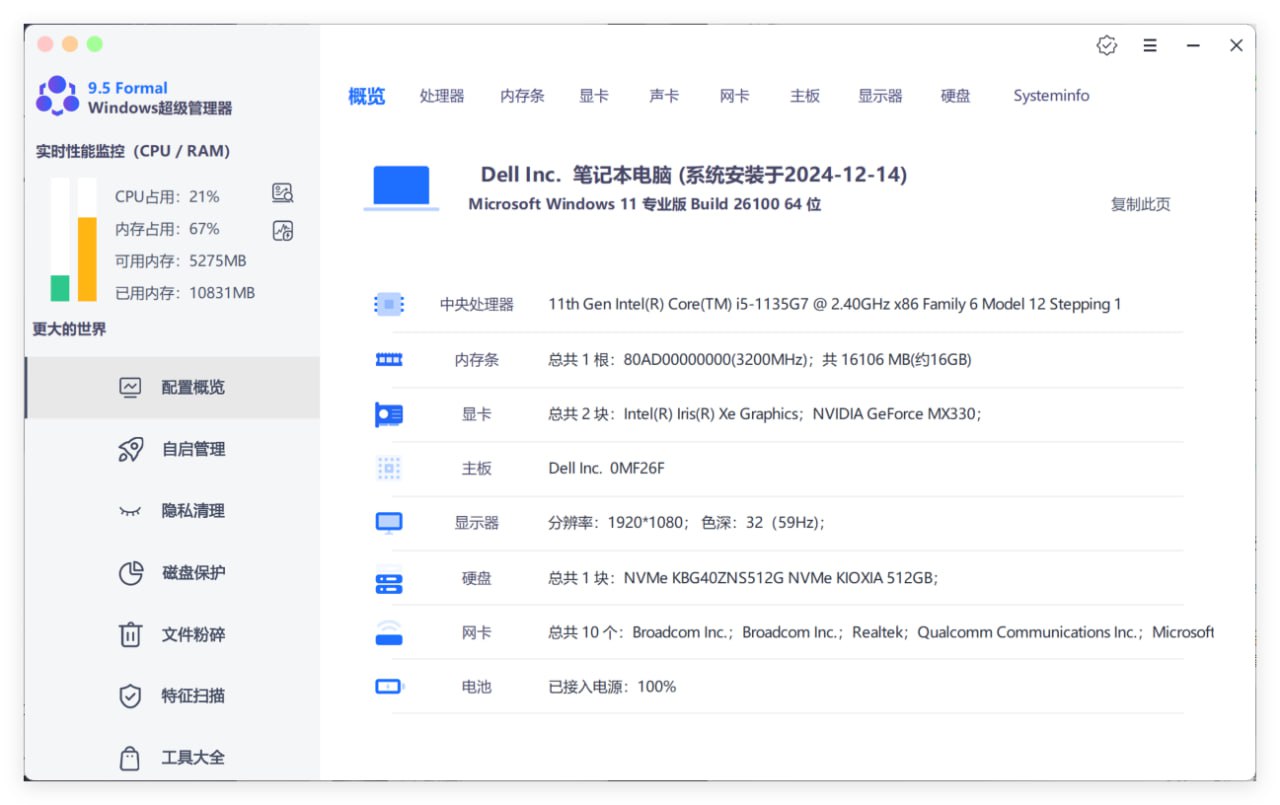Click the 已接入电源: 100% battery text
Screen dimensions: 1280x805
pyautogui.click(x=612, y=687)
